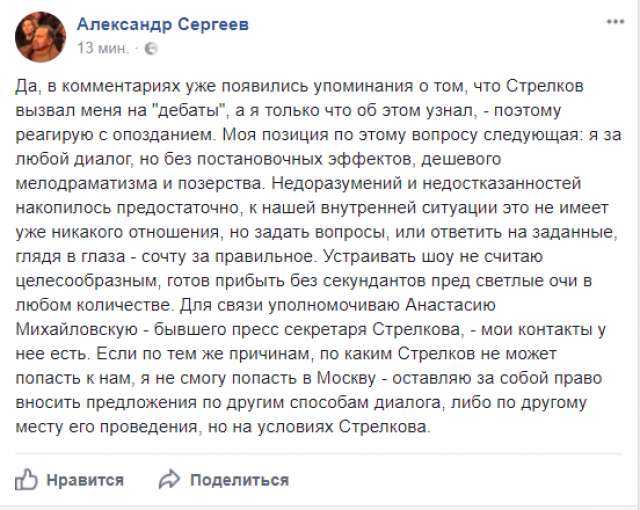Click the share arrow icon
Image resolution: width=640 pixels, height=510 pixels.
click(170, 478)
